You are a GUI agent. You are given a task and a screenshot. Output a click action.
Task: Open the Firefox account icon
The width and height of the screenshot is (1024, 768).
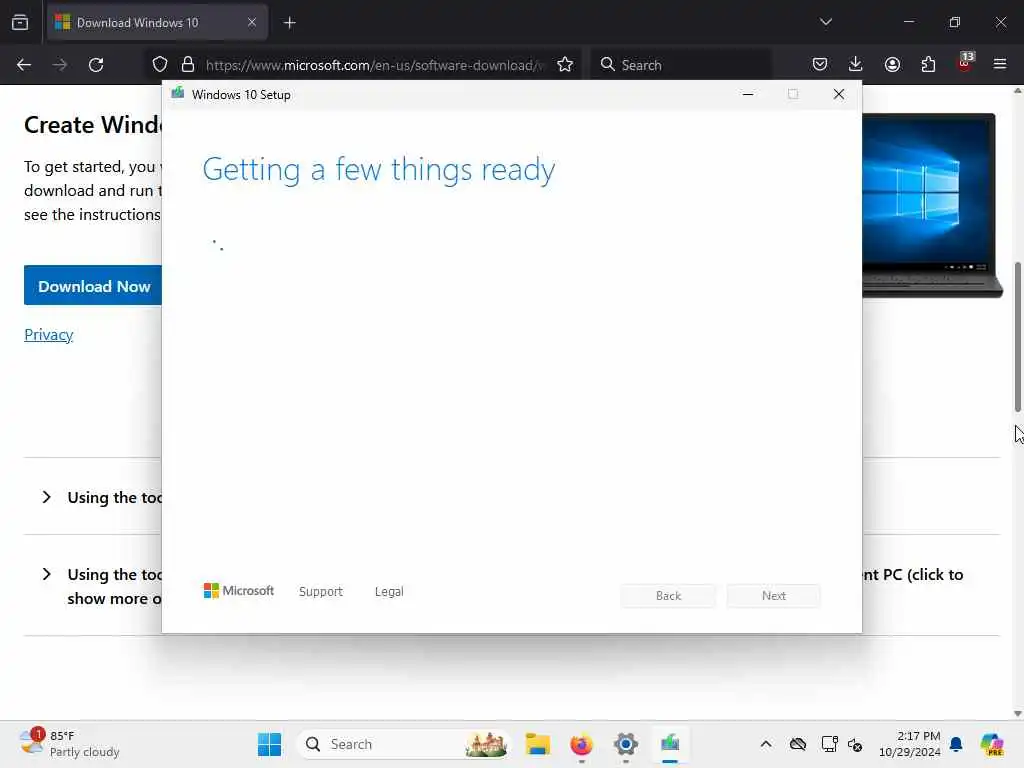coord(892,65)
